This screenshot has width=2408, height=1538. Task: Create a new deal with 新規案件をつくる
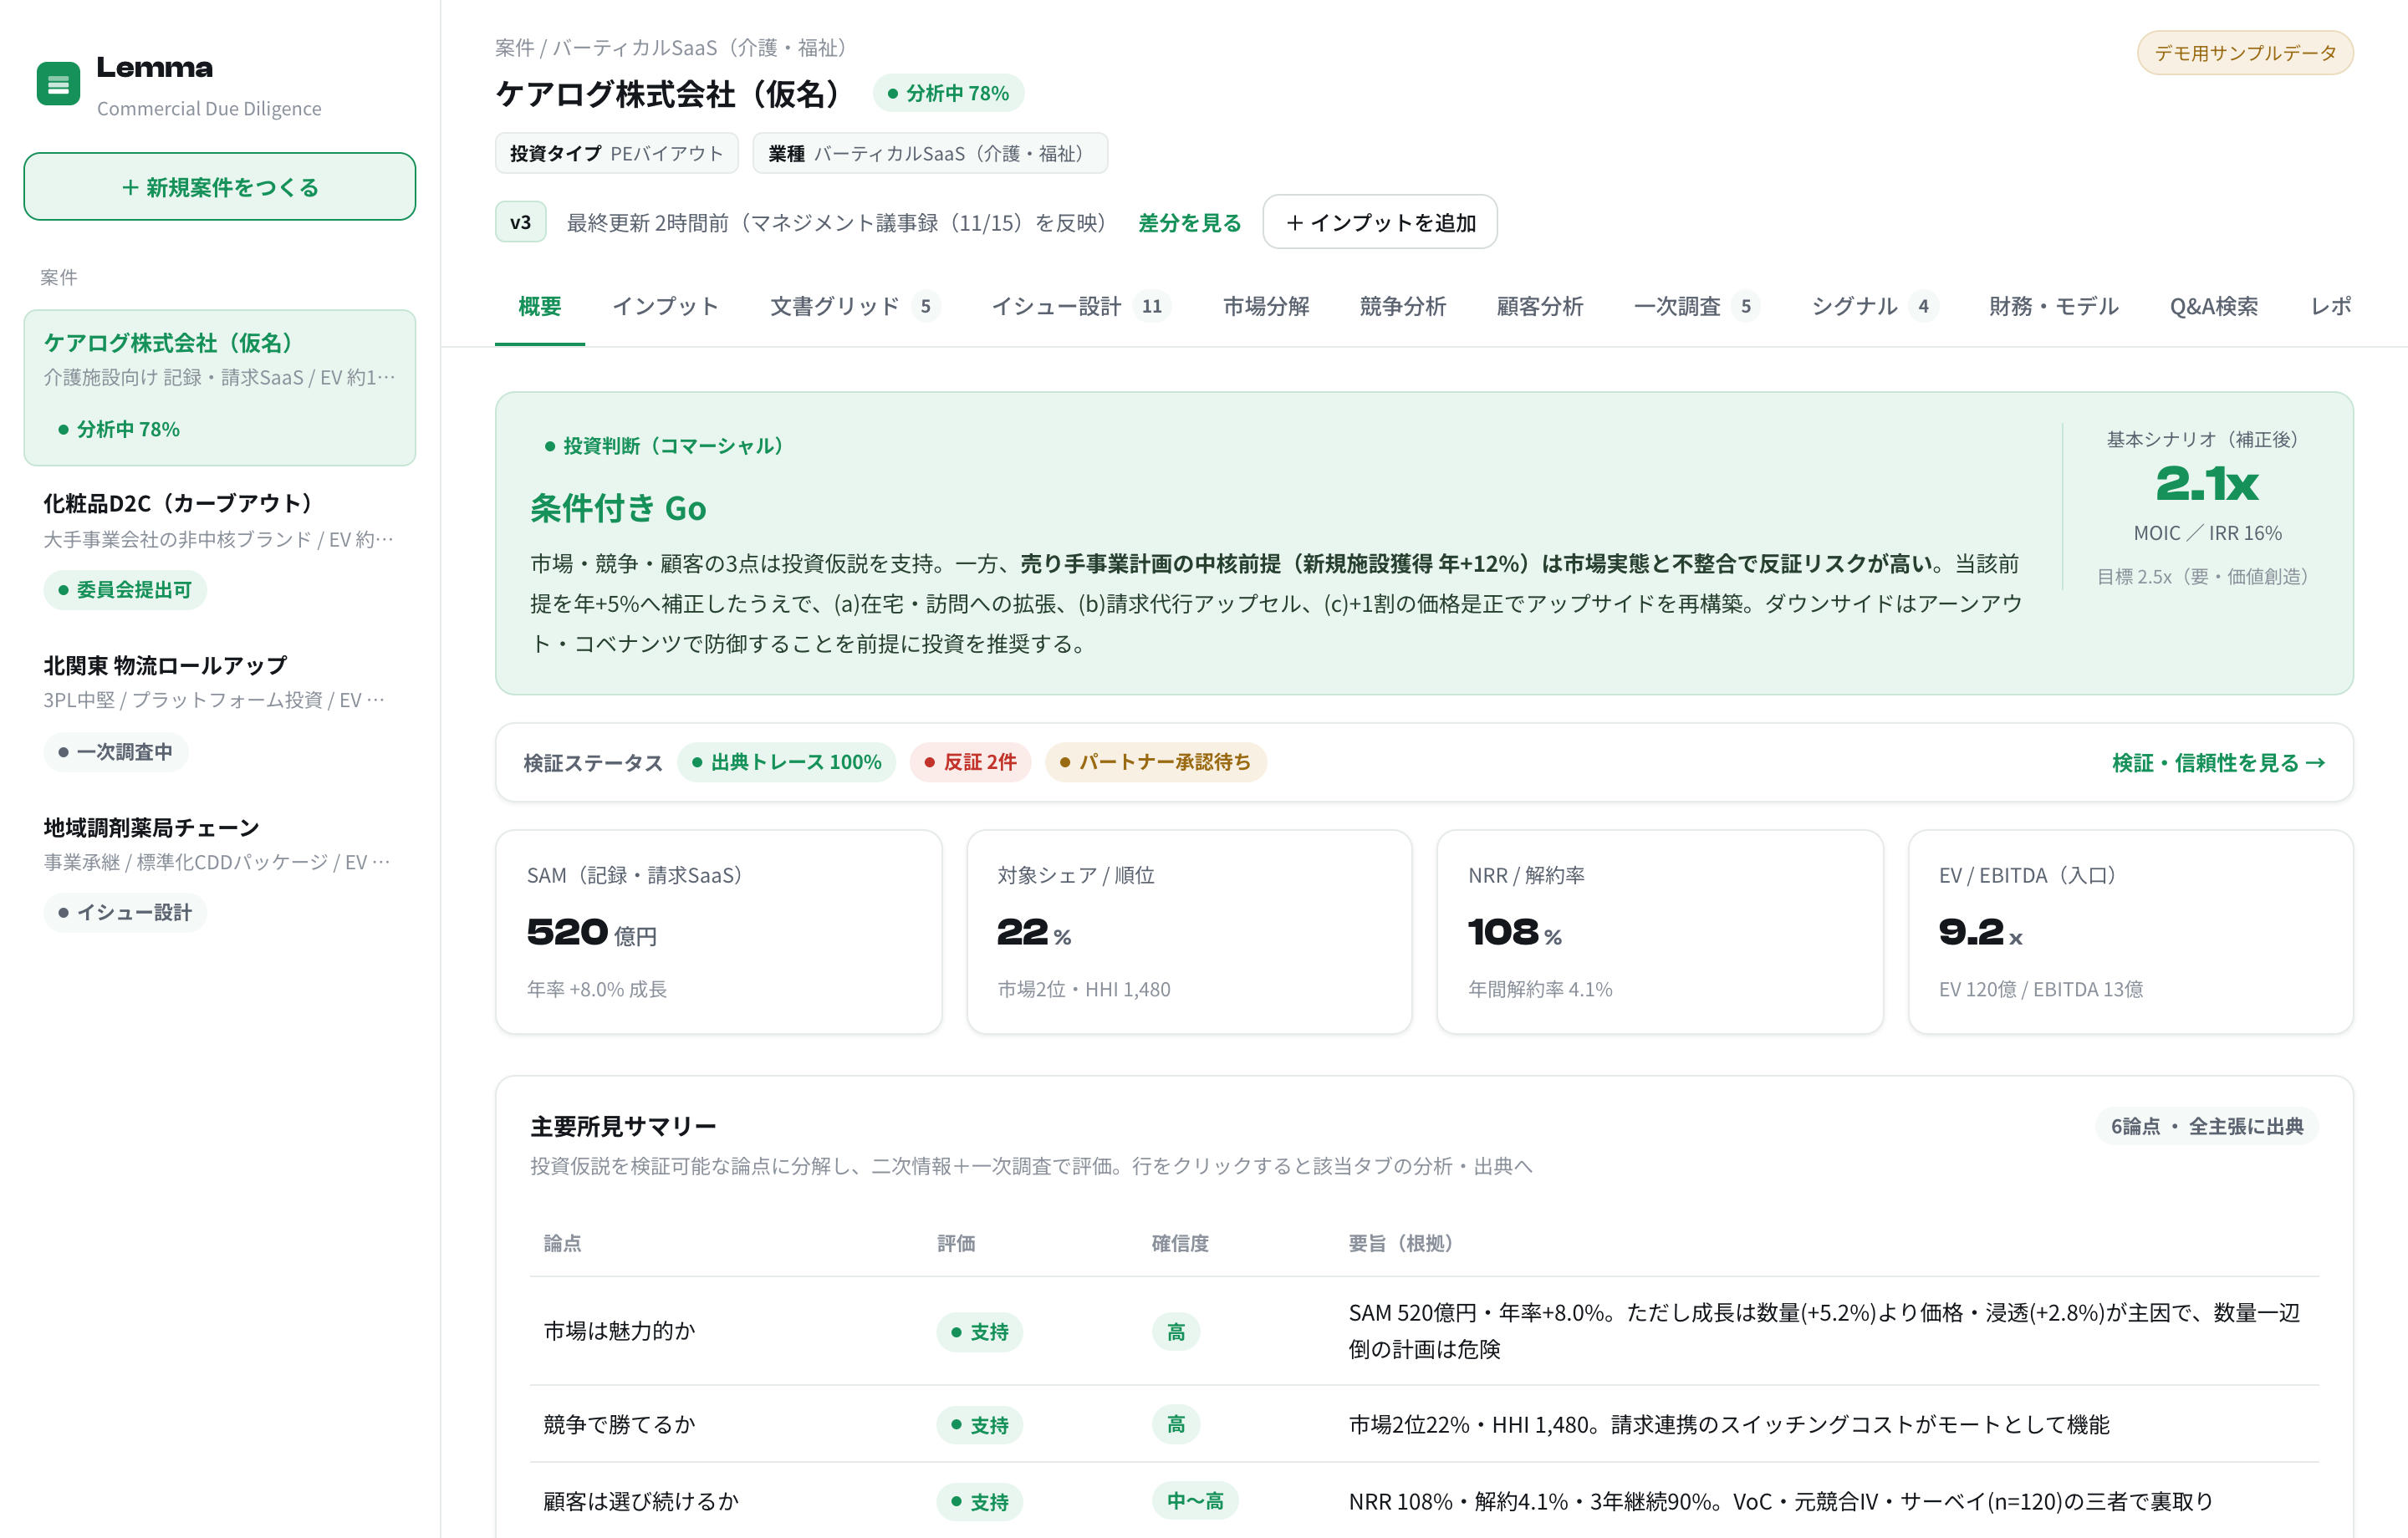click(220, 187)
